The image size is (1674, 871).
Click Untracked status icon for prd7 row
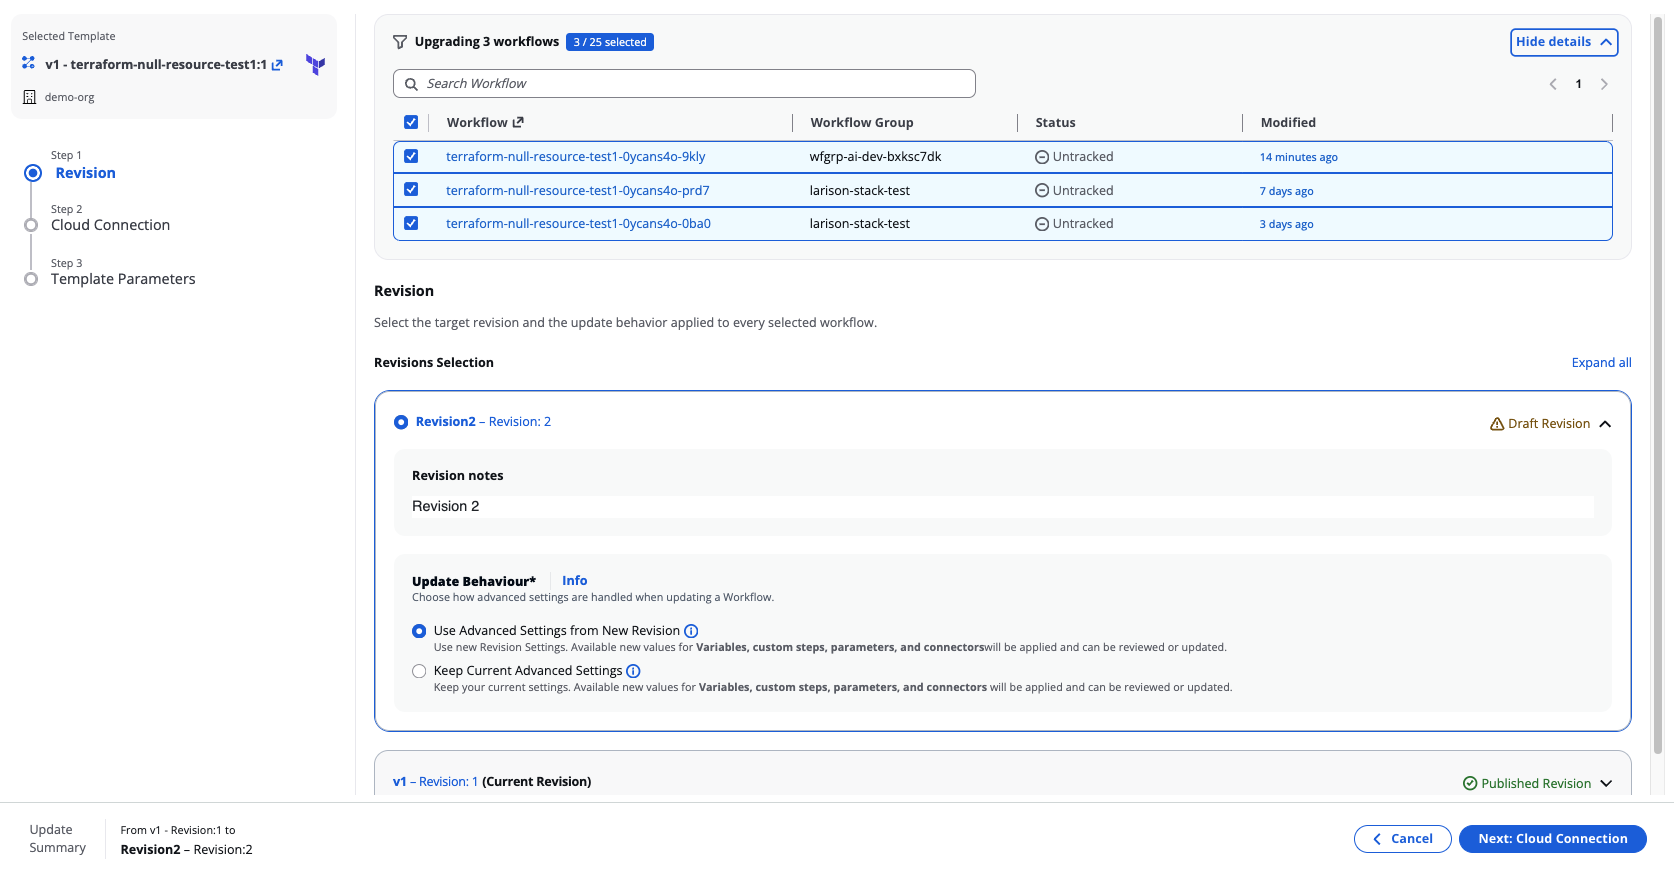coord(1042,190)
